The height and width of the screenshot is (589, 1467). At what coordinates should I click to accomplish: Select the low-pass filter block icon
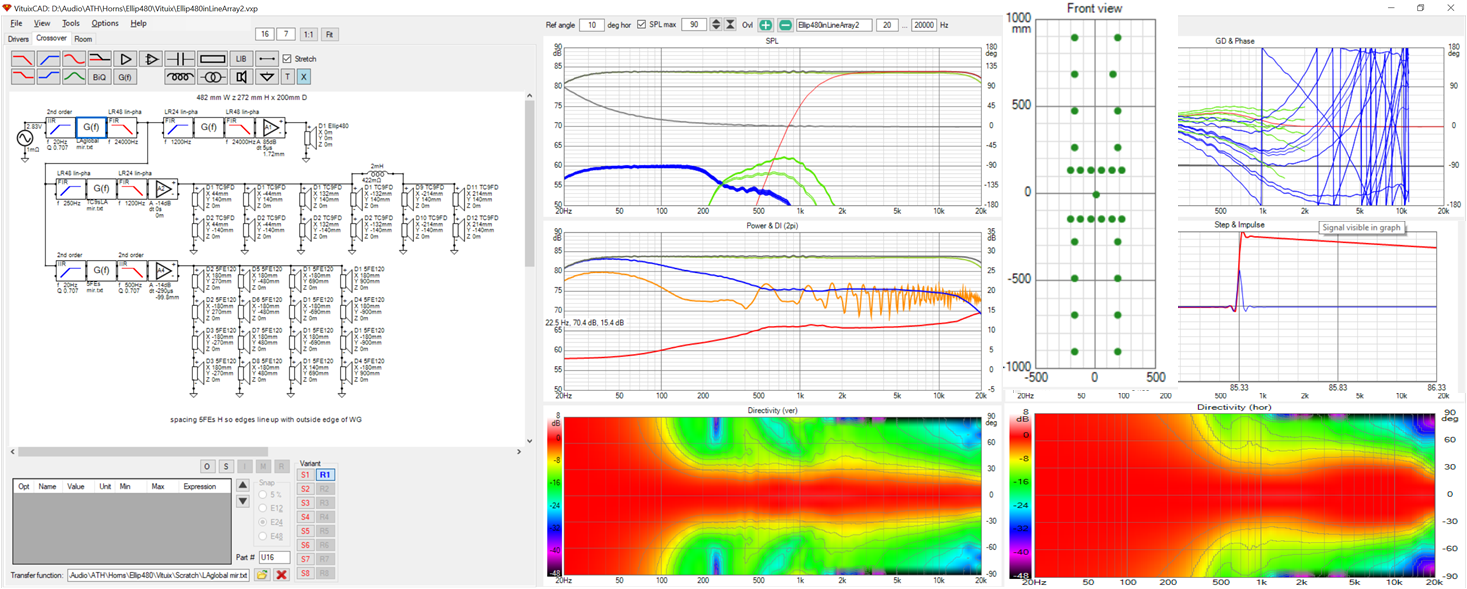[x=23, y=59]
